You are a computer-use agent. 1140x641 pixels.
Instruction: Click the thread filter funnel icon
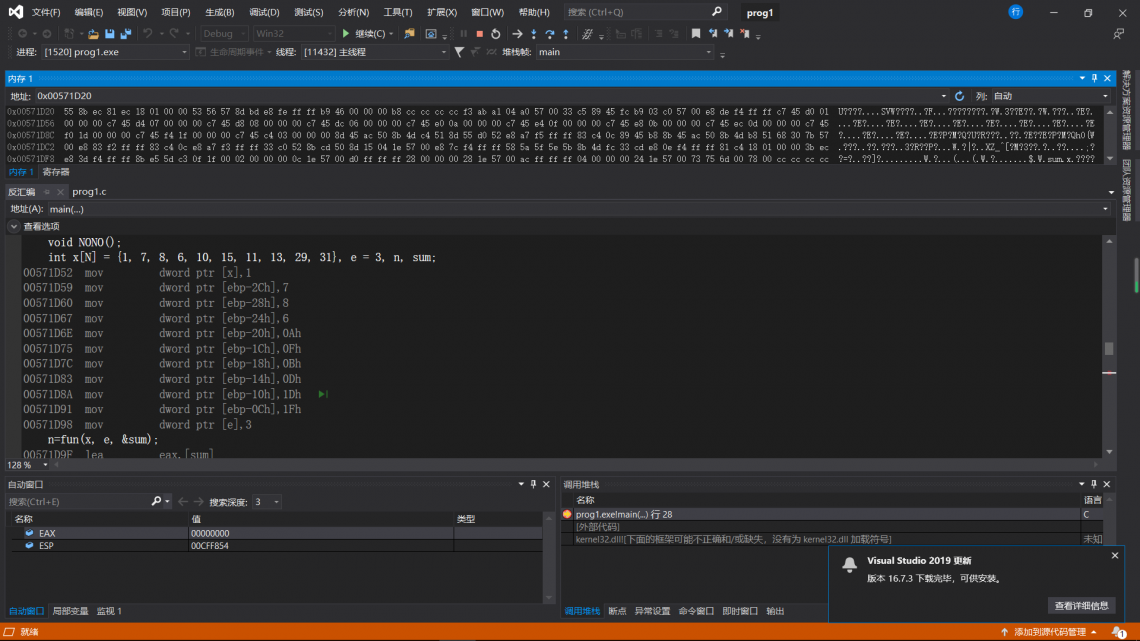click(459, 52)
